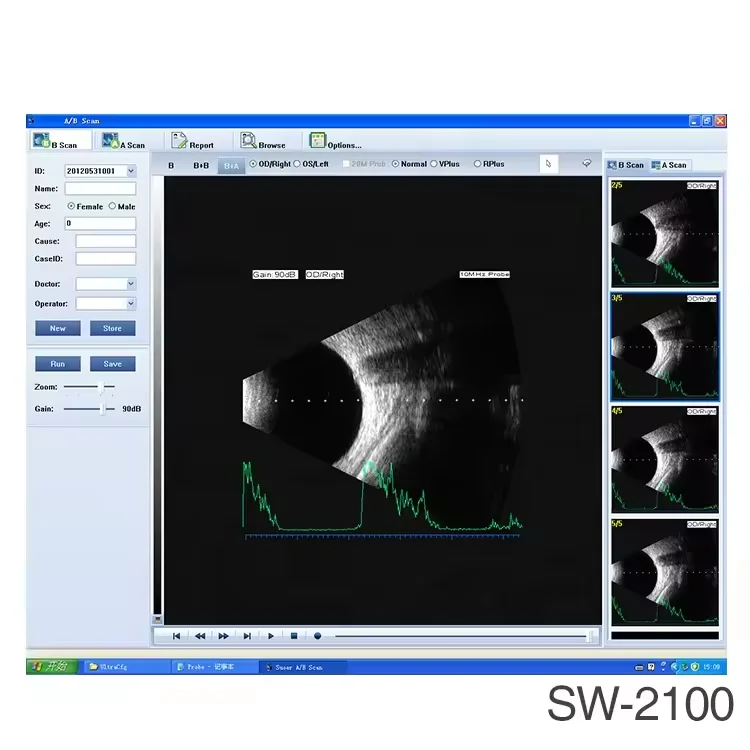Click the Store button
Image resolution: width=750 pixels, height=750 pixels.
pos(112,328)
